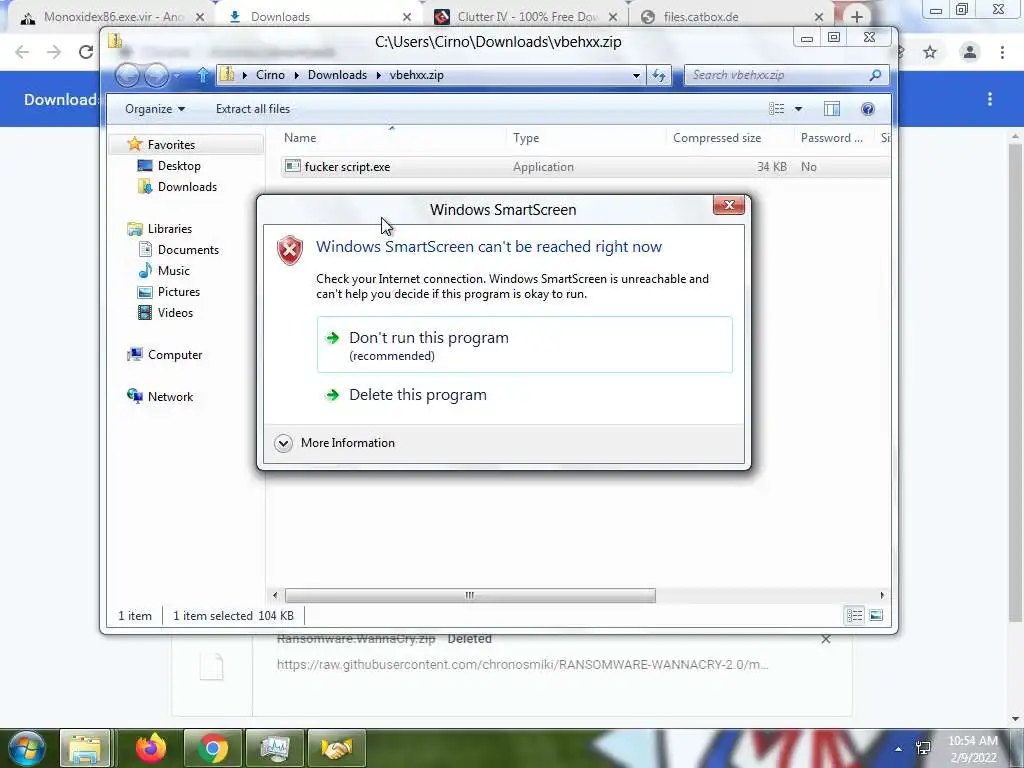Open the Downloads page three-dot menu
This screenshot has height=768, width=1024.
coord(990,99)
